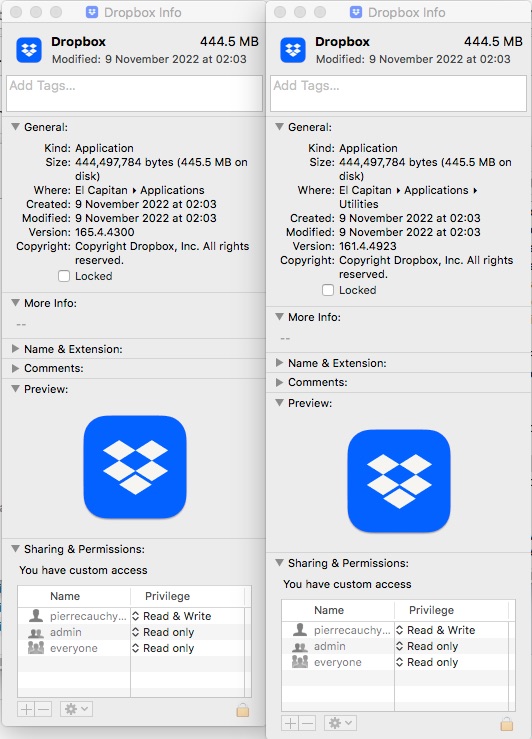Click Dropbox app icon in left window header
532x739 pixels.
pyautogui.click(x=29, y=50)
